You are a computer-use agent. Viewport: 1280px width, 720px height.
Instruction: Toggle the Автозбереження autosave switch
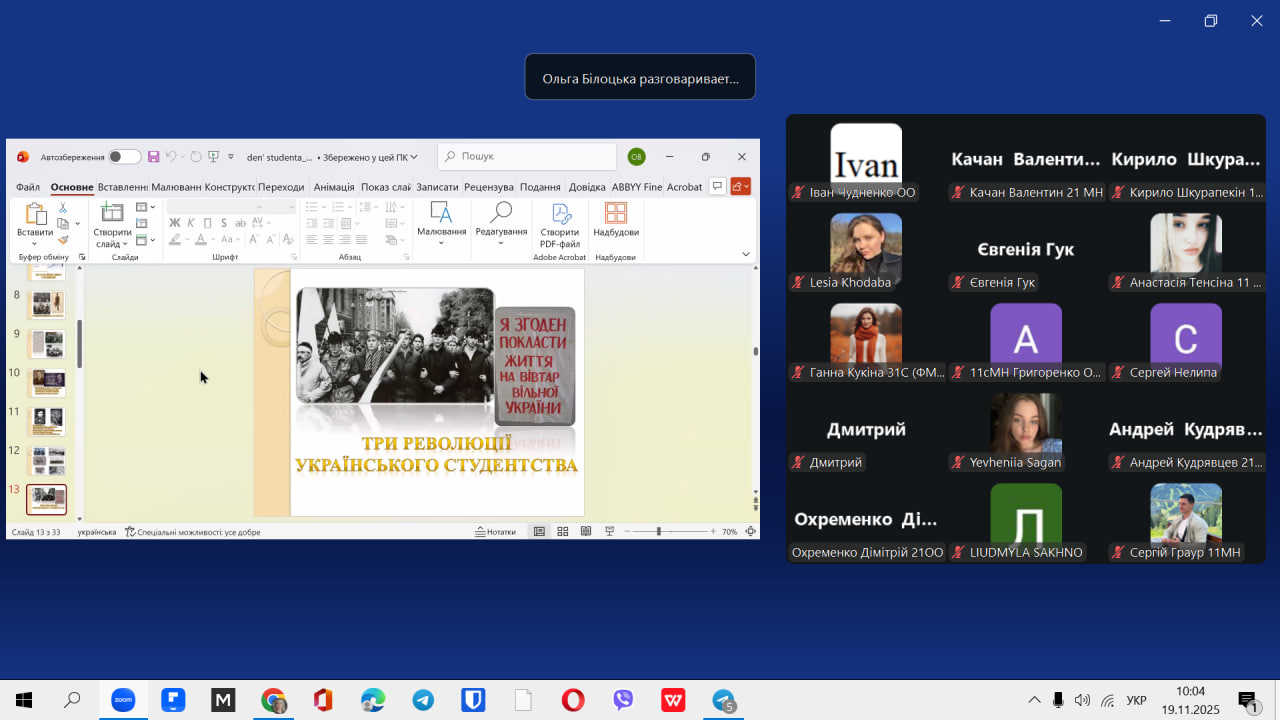(x=125, y=157)
